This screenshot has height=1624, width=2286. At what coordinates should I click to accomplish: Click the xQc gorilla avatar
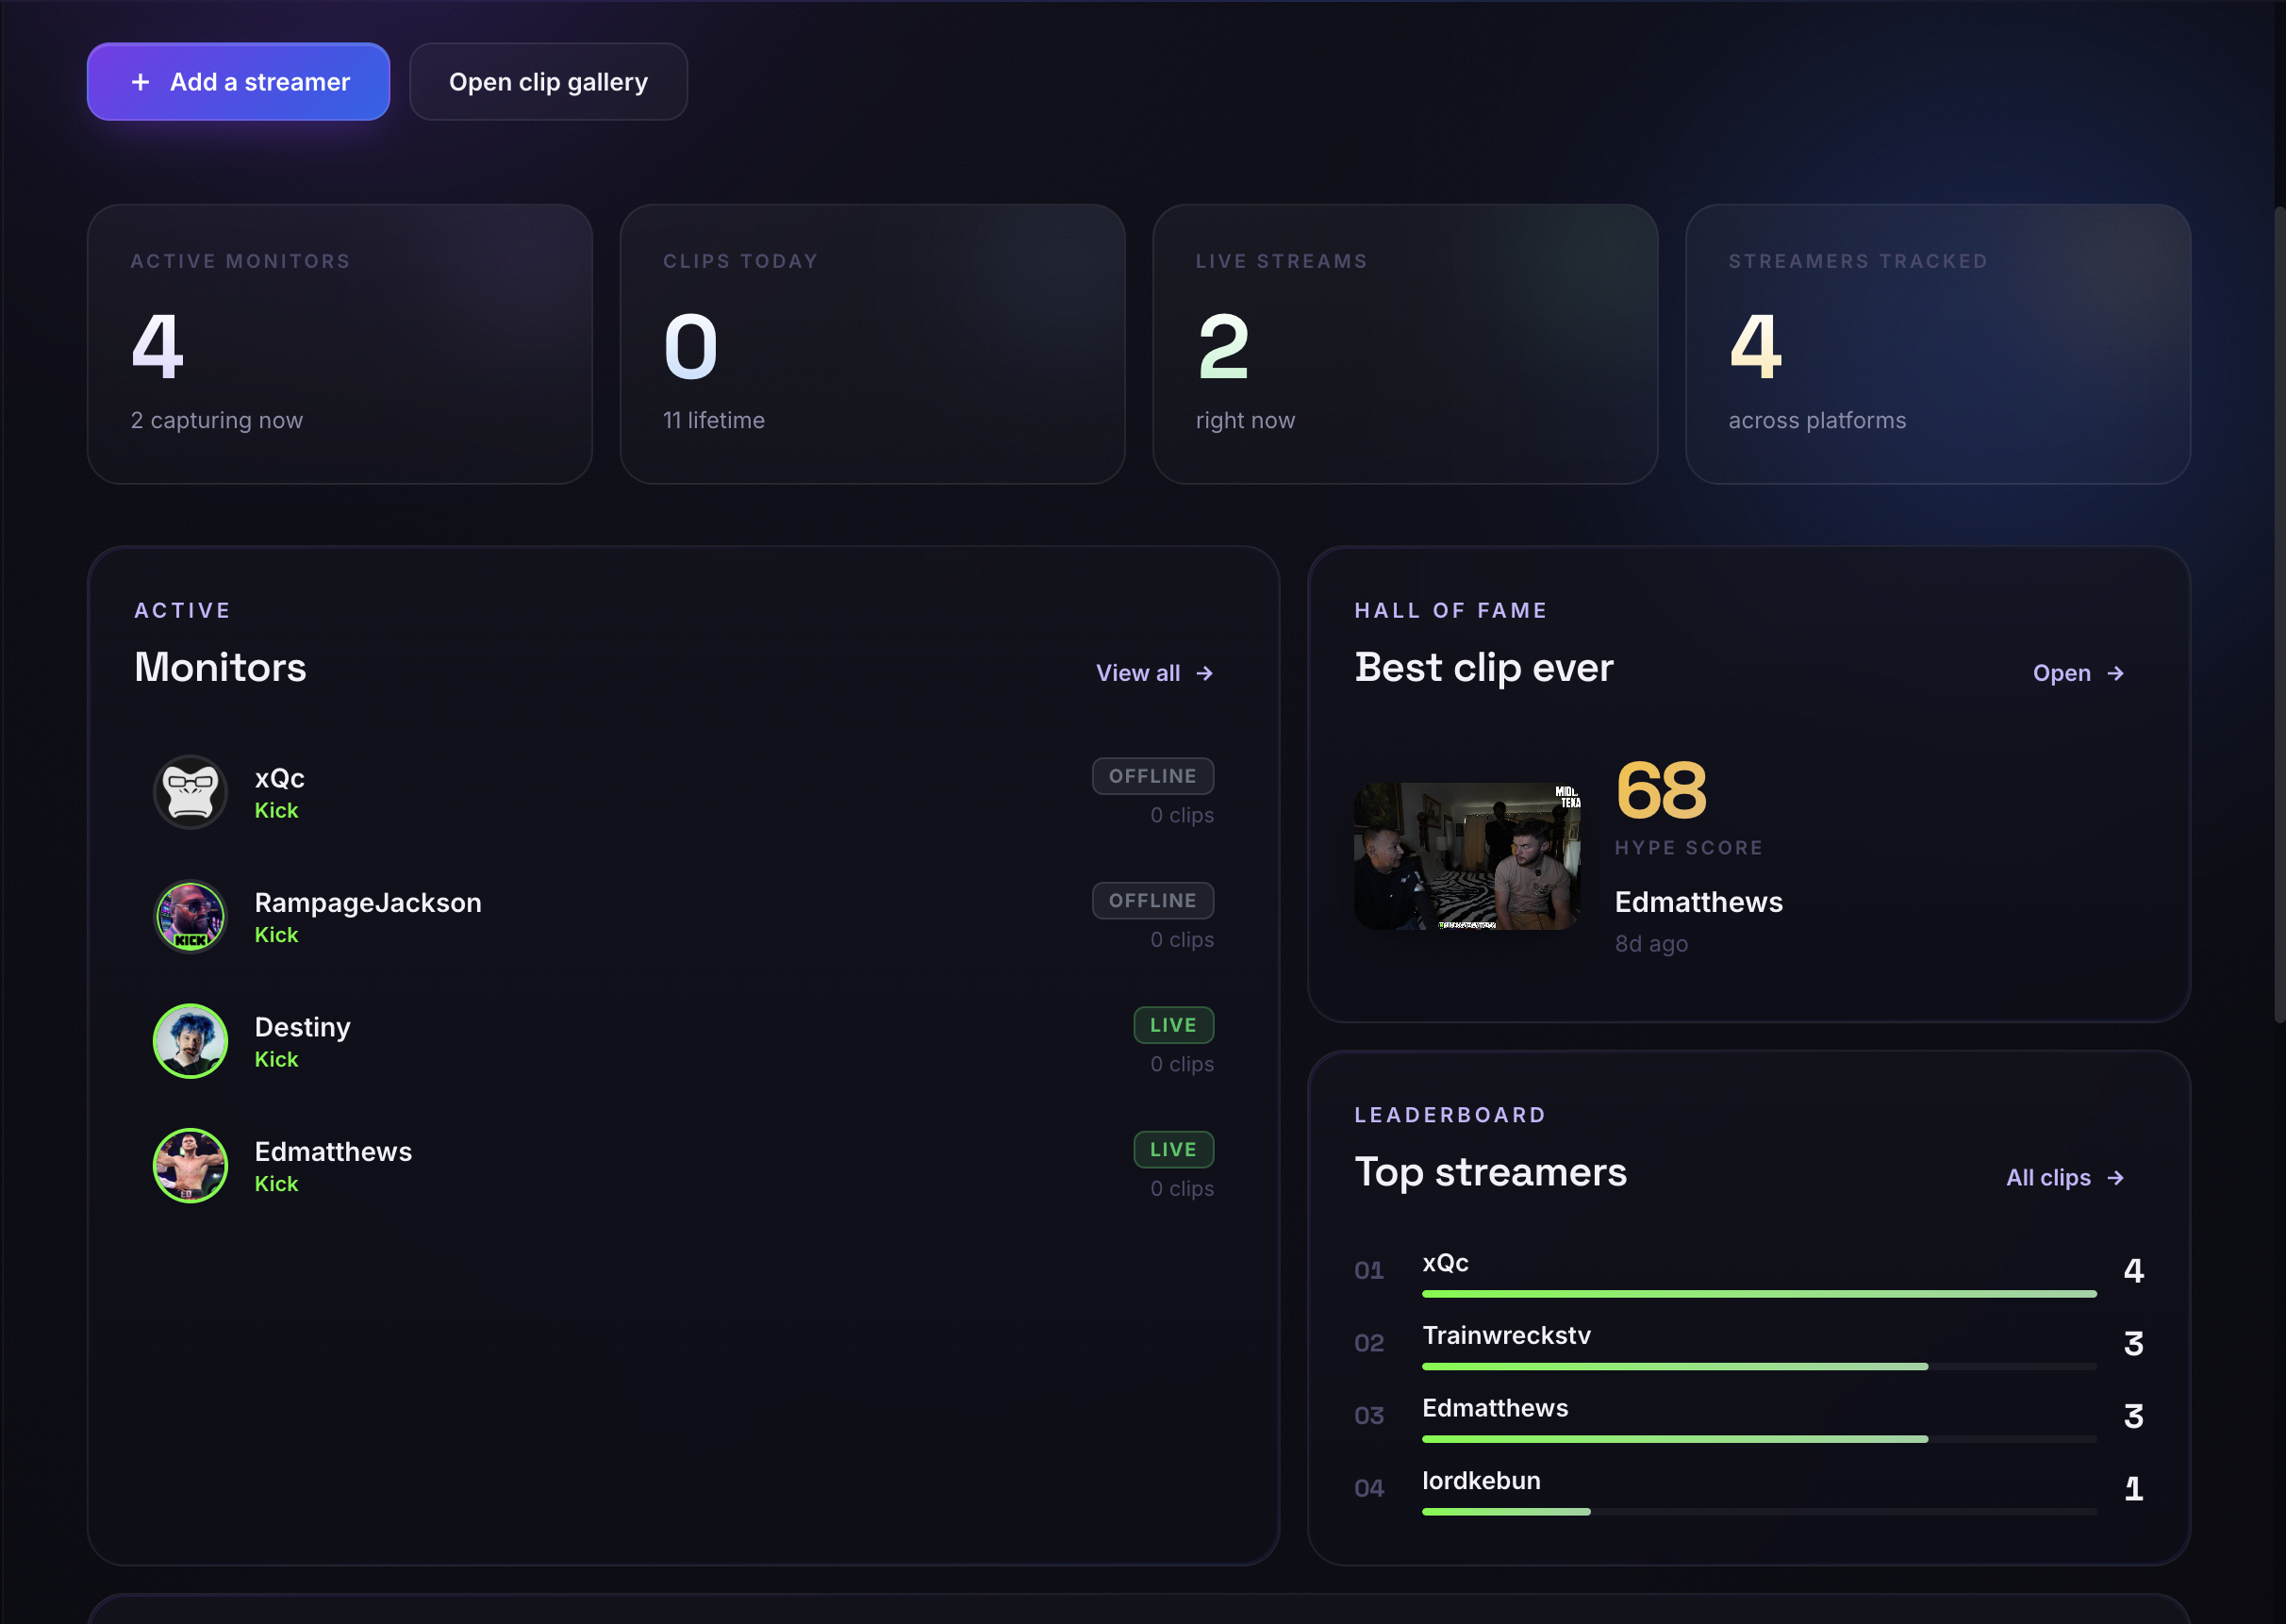click(190, 791)
